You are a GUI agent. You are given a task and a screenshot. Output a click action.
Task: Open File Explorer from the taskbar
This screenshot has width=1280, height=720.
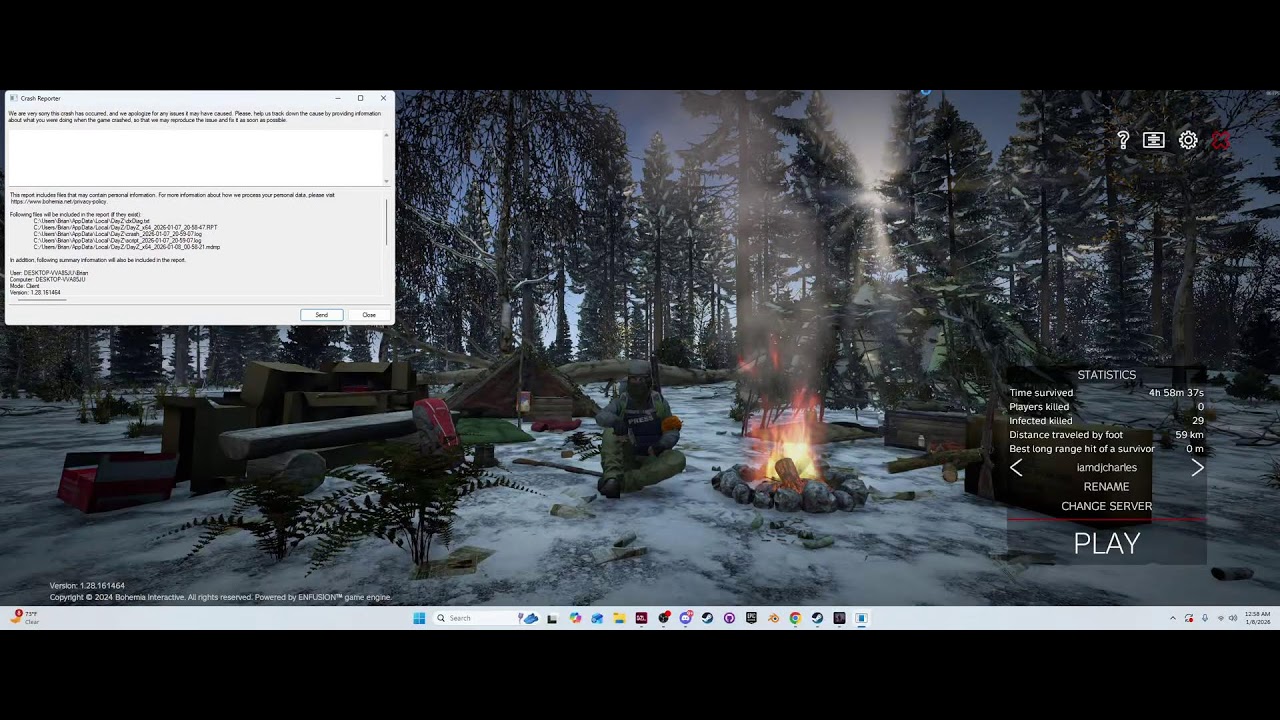(619, 618)
